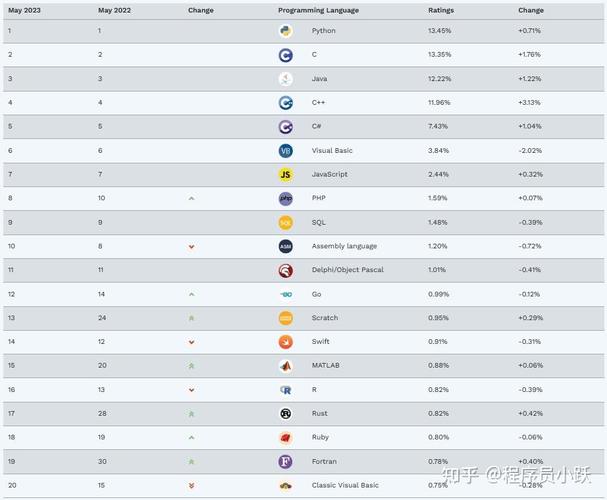Click the Swift bird icon

(x=286, y=342)
